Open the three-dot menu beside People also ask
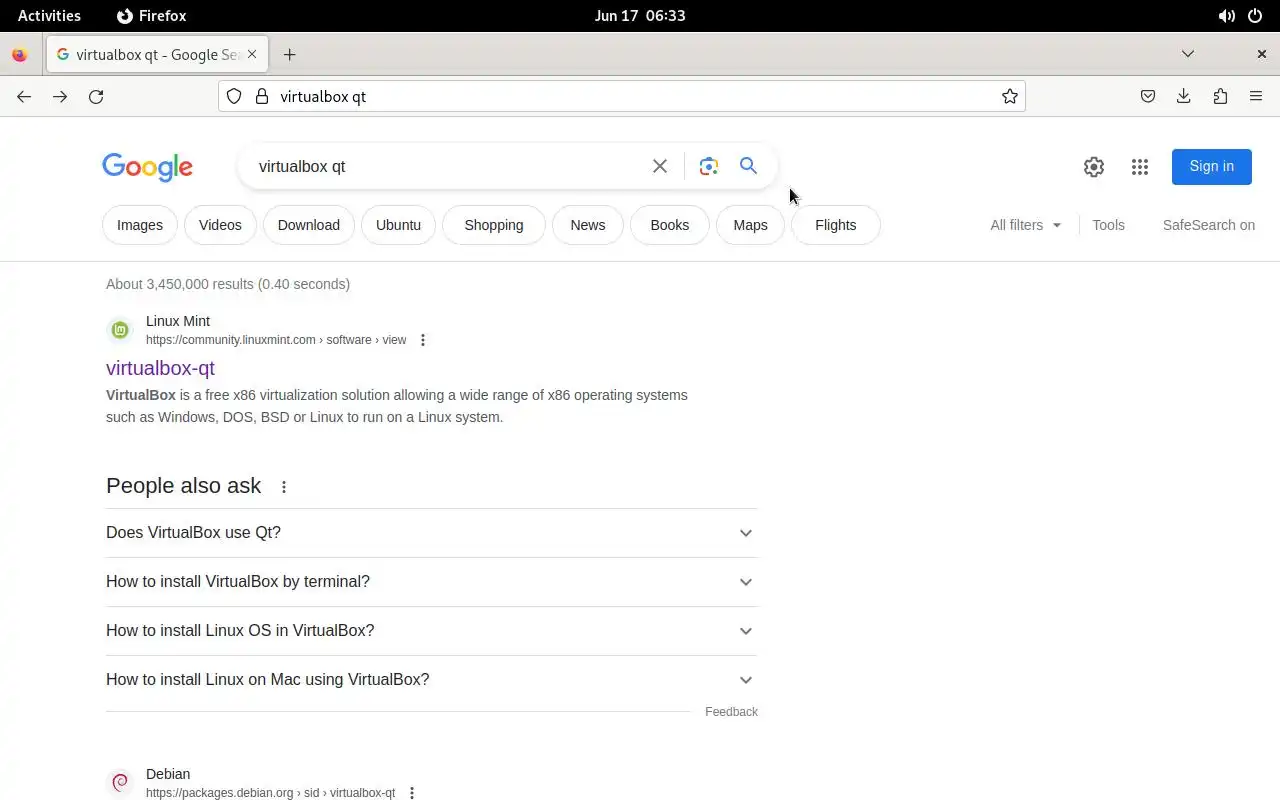Viewport: 1280px width, 800px height. point(284,487)
